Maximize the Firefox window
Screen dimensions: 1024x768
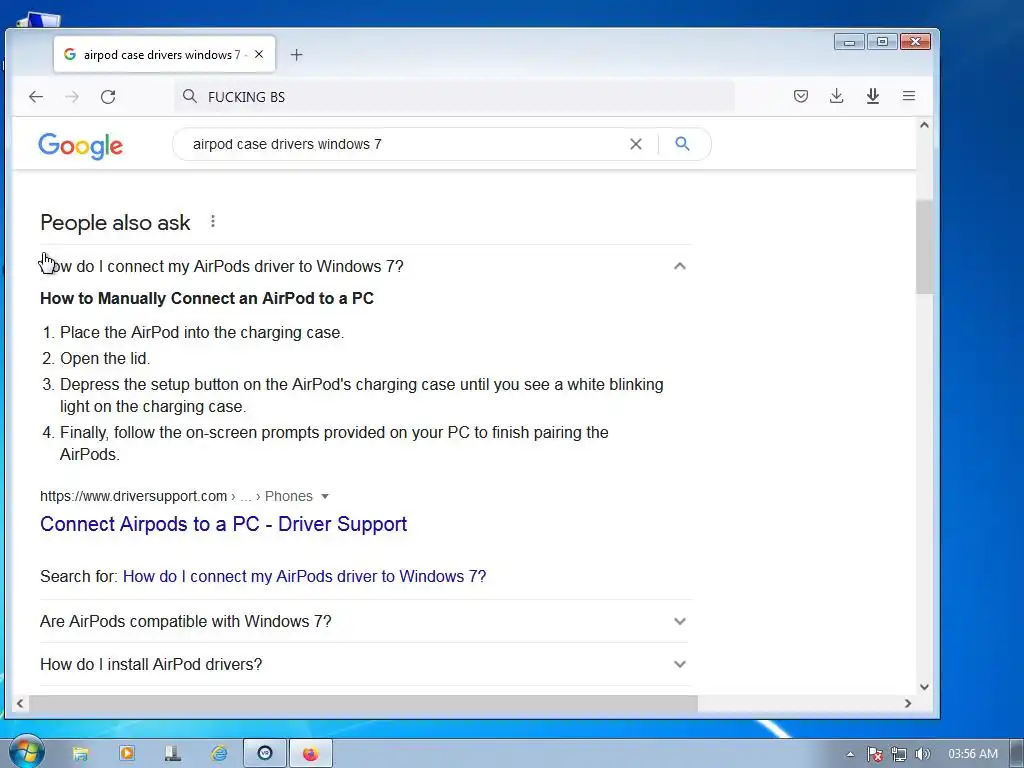(x=882, y=42)
